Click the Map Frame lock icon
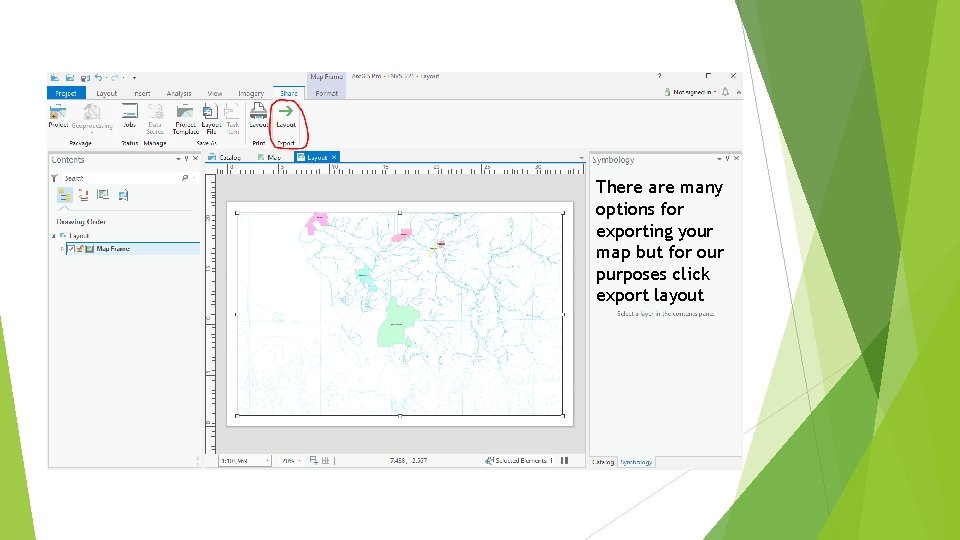Image resolution: width=960 pixels, height=540 pixels. point(80,249)
